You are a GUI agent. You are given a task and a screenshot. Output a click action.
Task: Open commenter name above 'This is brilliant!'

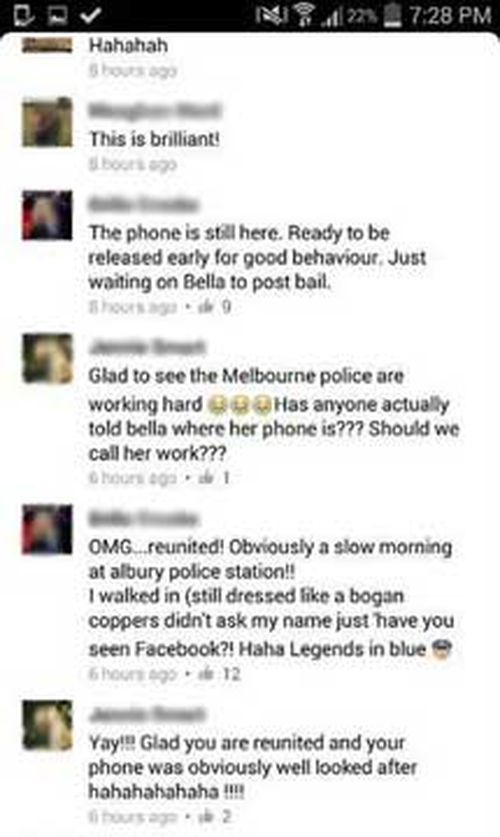154,110
